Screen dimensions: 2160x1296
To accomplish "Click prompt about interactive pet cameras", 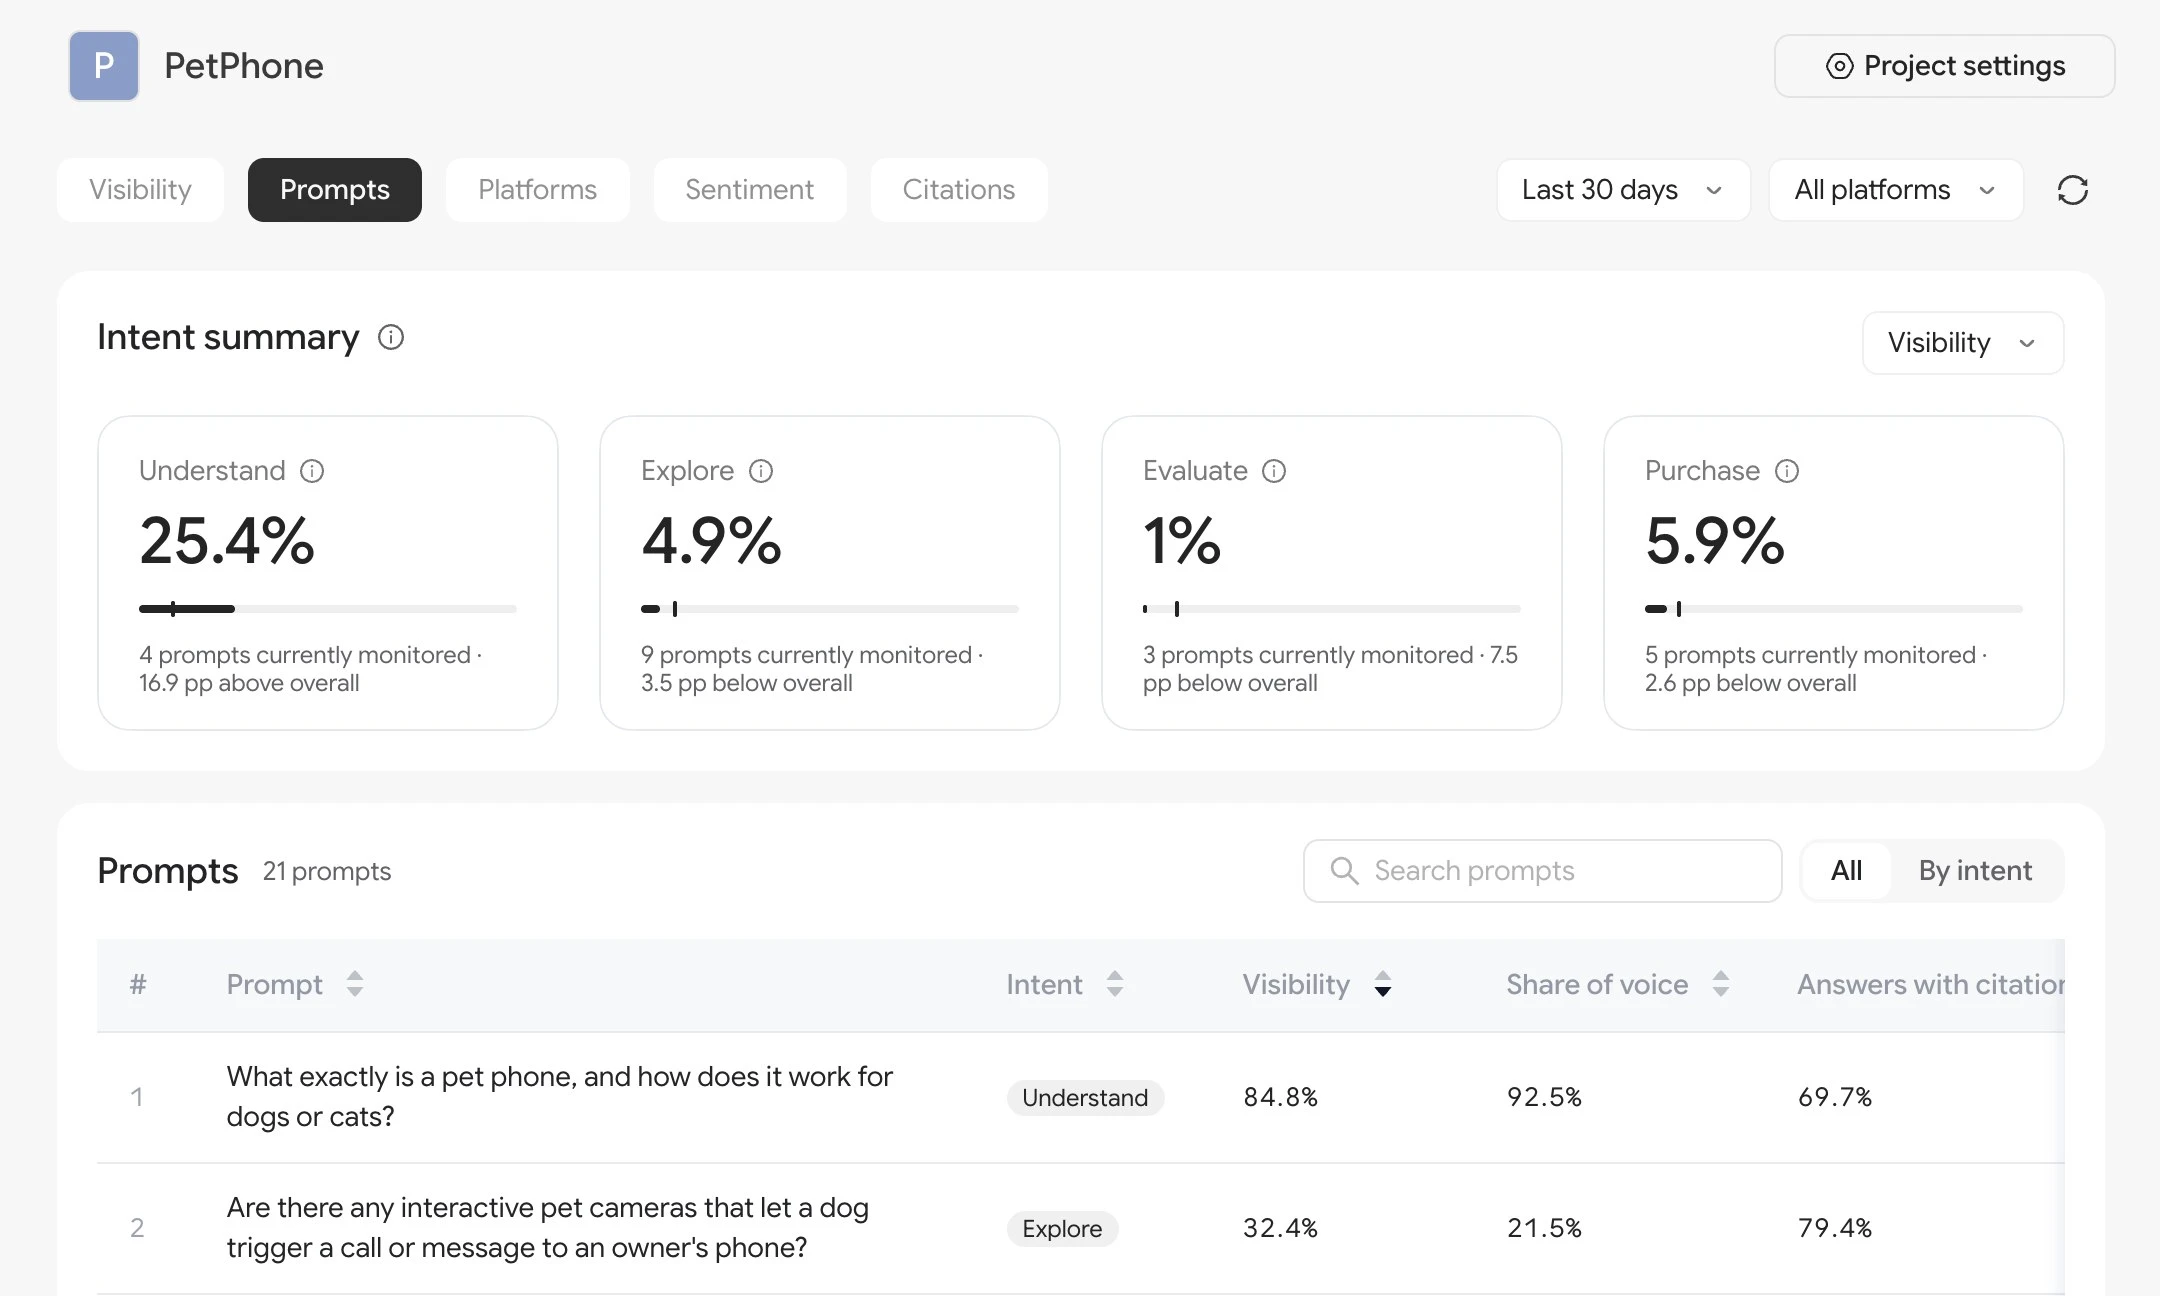I will tap(548, 1228).
